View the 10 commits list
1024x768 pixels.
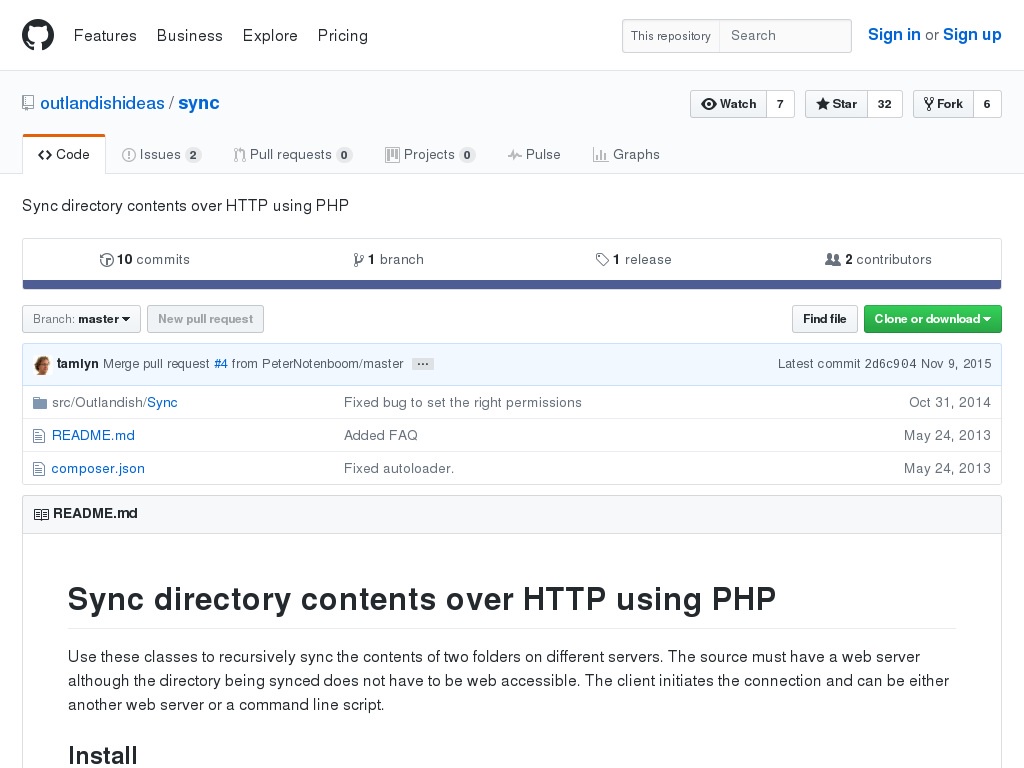(144, 260)
